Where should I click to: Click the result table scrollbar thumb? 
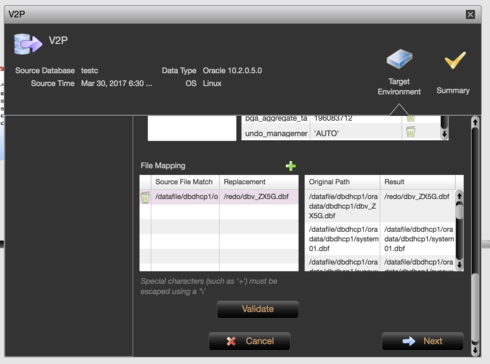pyautogui.click(x=459, y=211)
